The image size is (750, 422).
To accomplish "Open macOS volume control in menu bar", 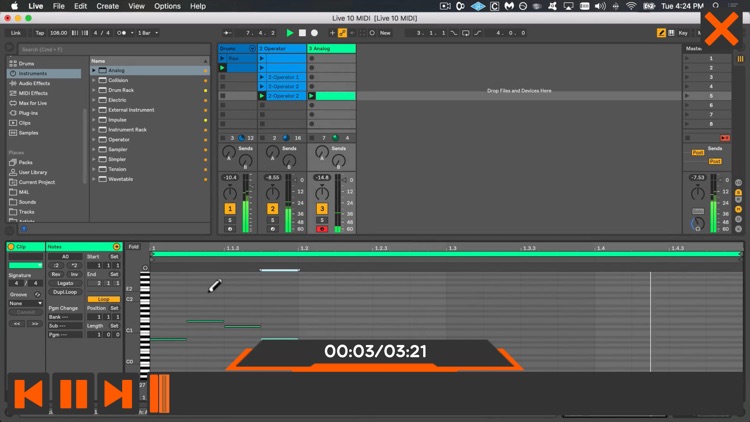I will pos(600,6).
